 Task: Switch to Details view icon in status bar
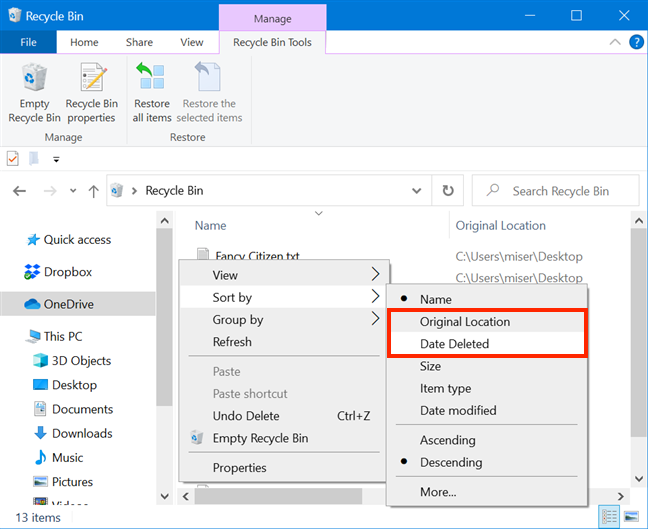609,517
